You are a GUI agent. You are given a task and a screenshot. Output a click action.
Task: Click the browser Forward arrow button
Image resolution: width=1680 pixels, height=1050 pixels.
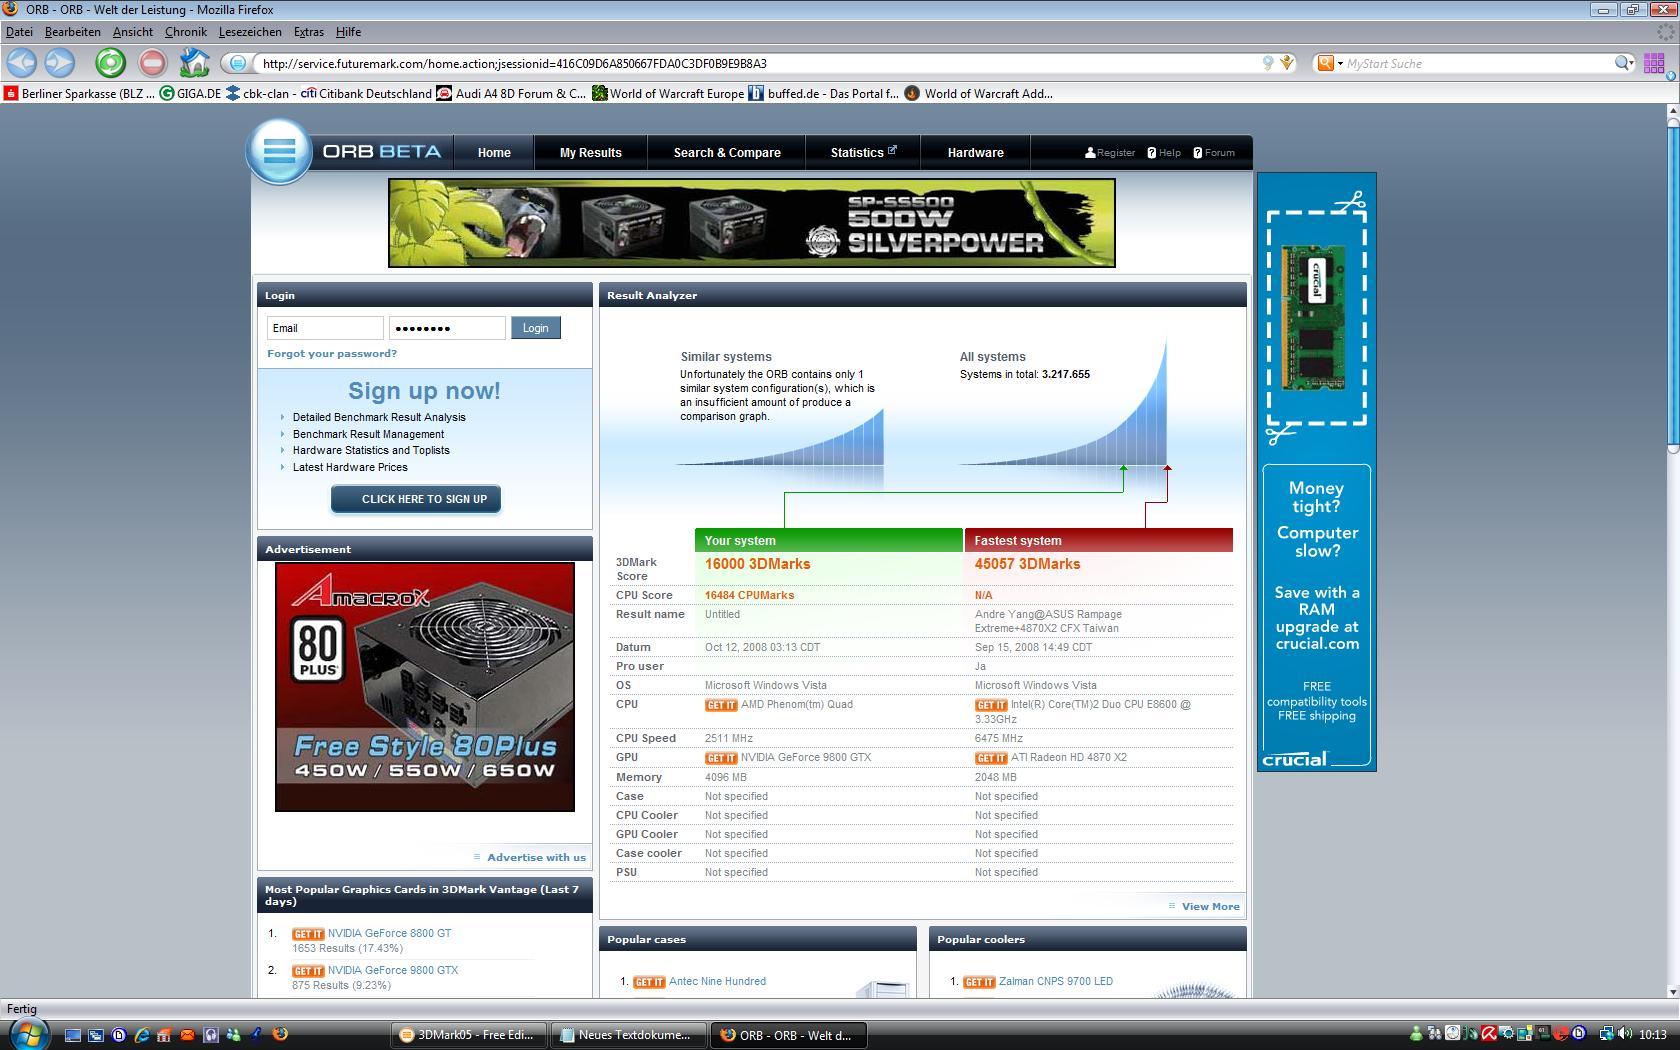(x=60, y=63)
